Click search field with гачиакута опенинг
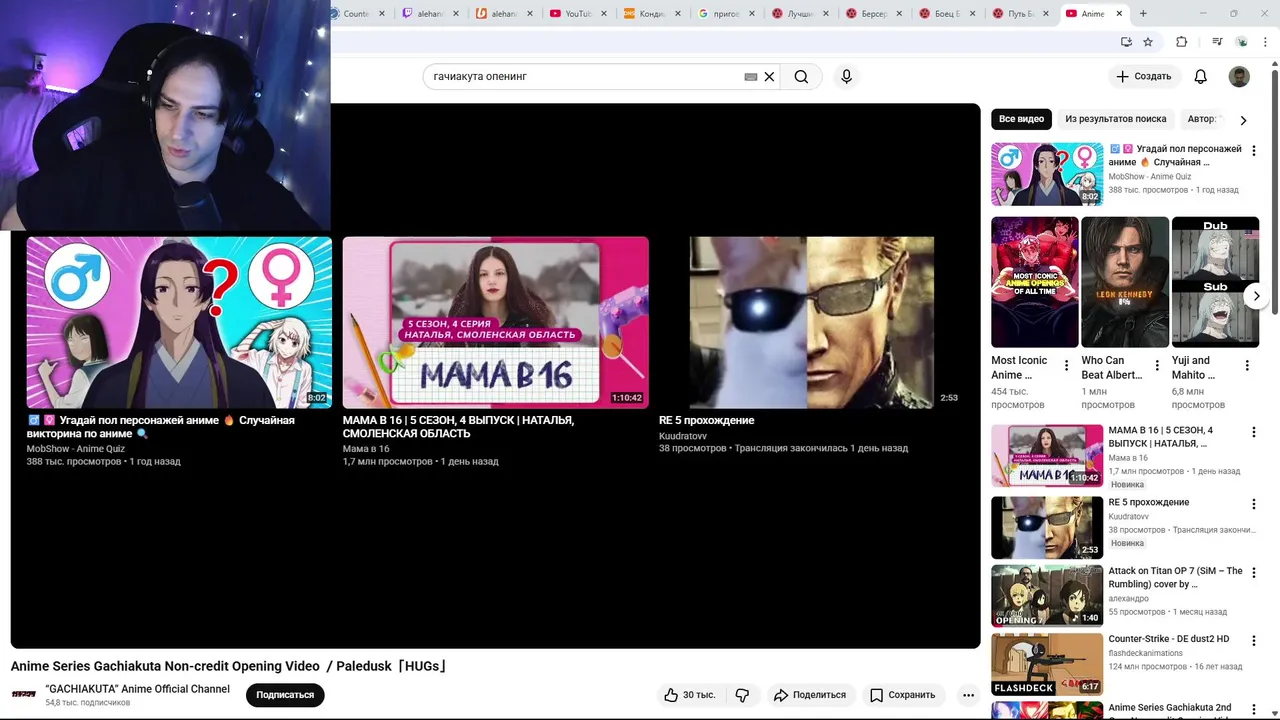The image size is (1280, 720). [x=585, y=77]
